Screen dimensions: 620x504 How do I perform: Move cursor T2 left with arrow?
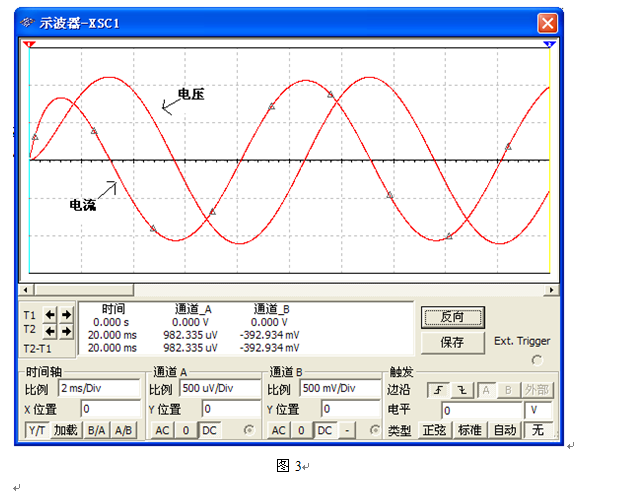(x=51, y=330)
